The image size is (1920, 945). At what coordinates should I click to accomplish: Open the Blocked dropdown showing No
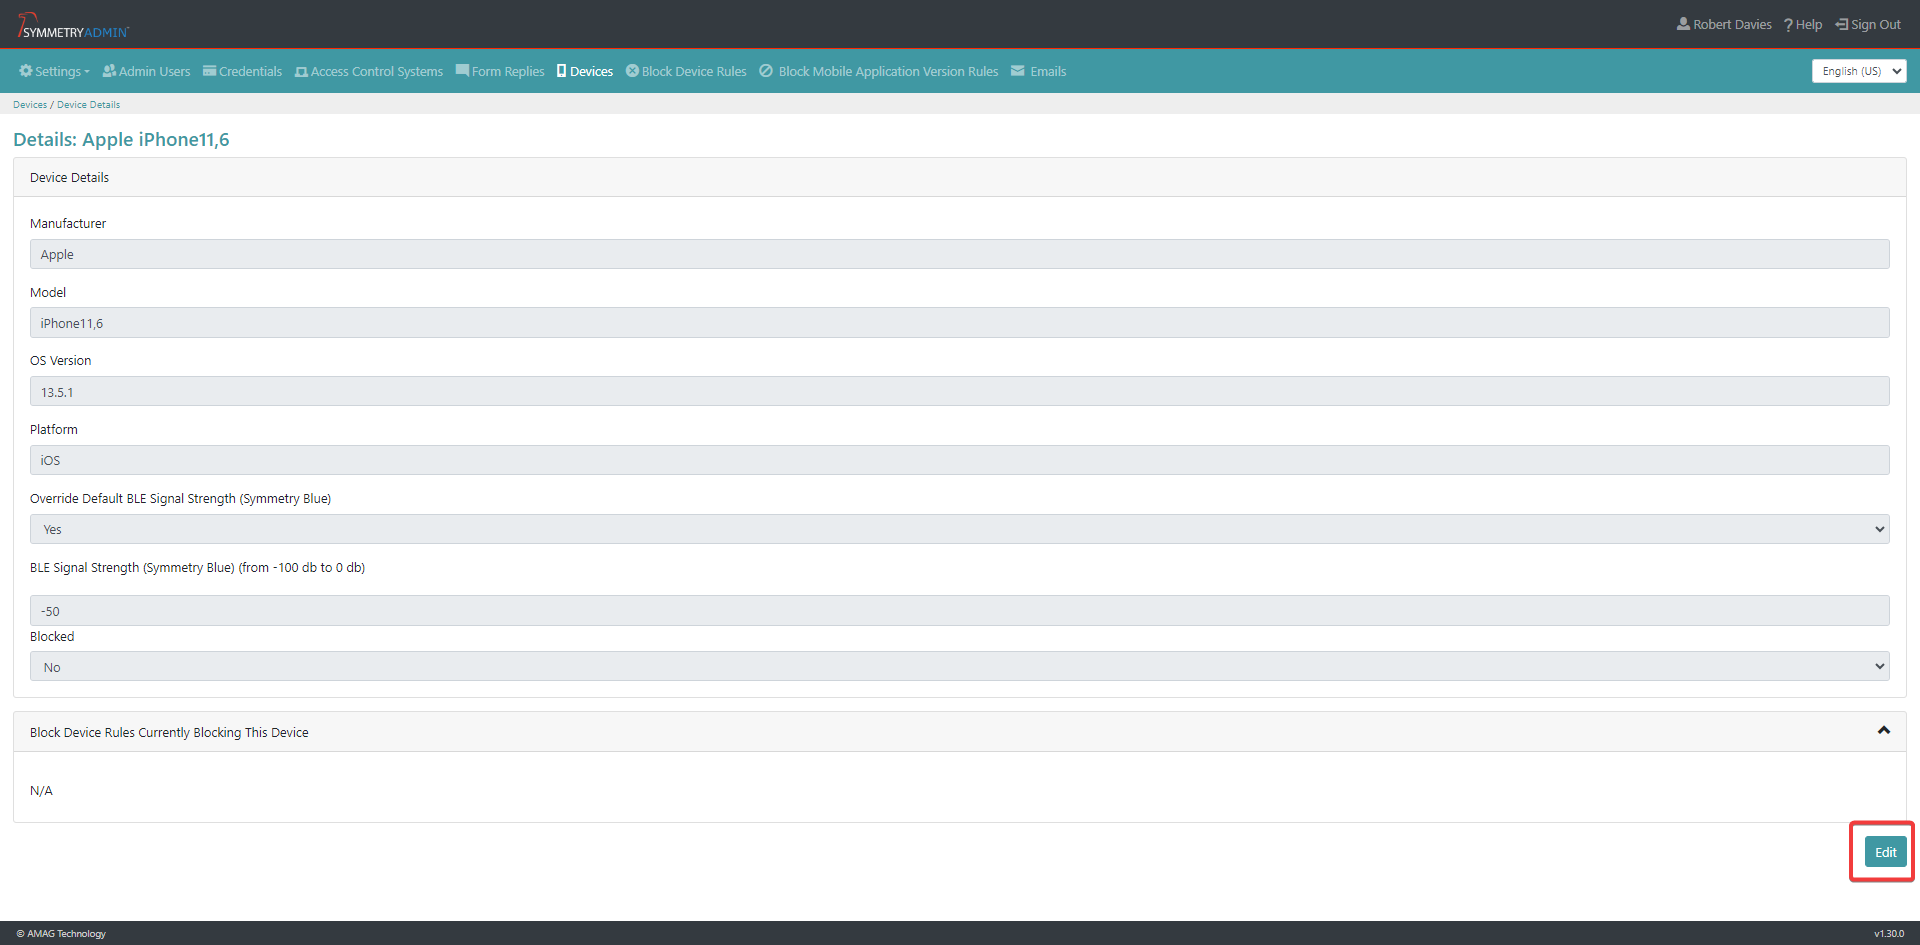pyautogui.click(x=960, y=667)
